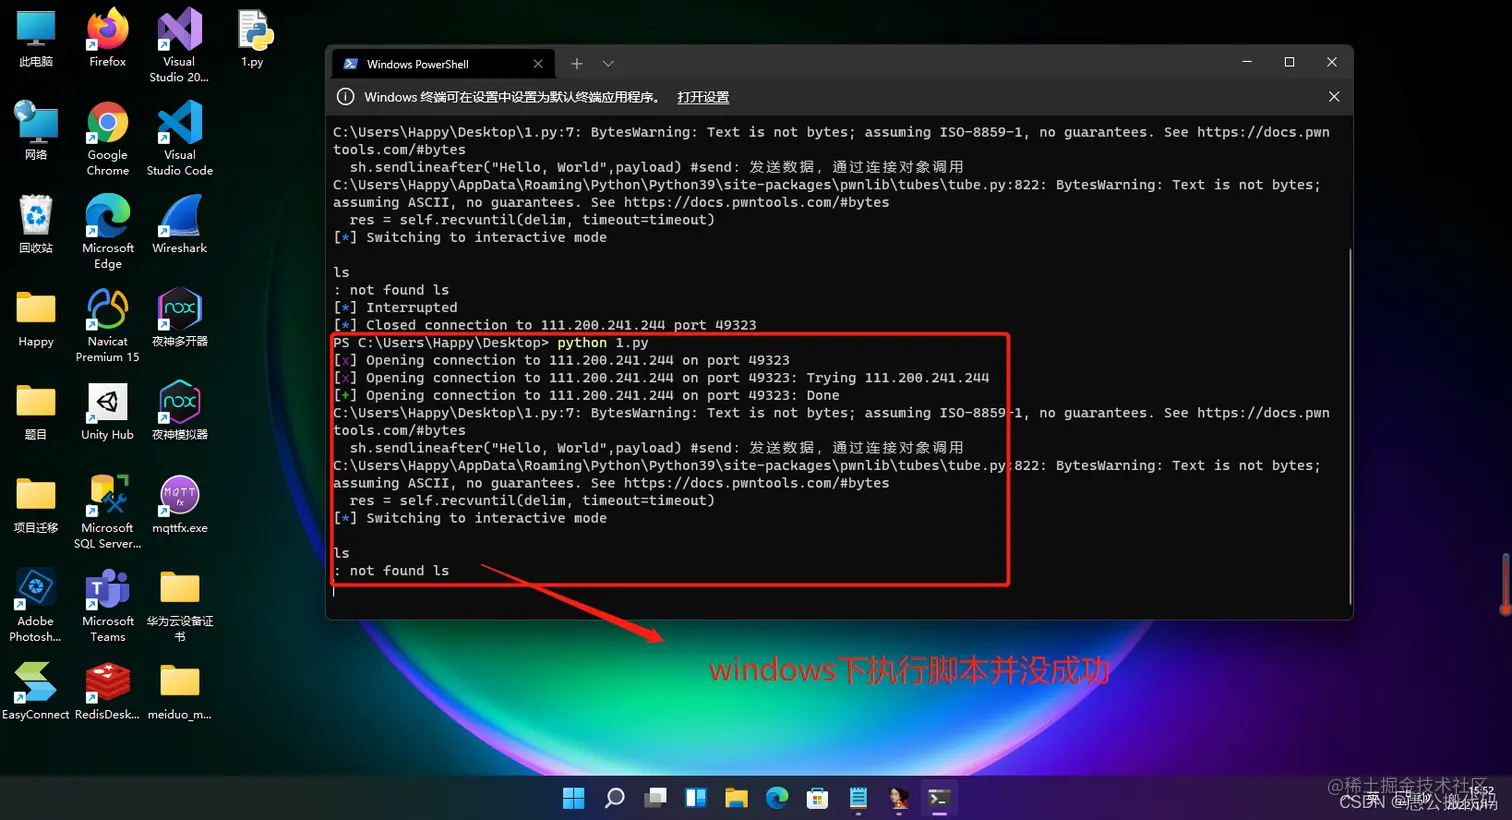Screen dimensions: 1512x820
Task: Launch Firefox from the desktop
Action: [107, 39]
